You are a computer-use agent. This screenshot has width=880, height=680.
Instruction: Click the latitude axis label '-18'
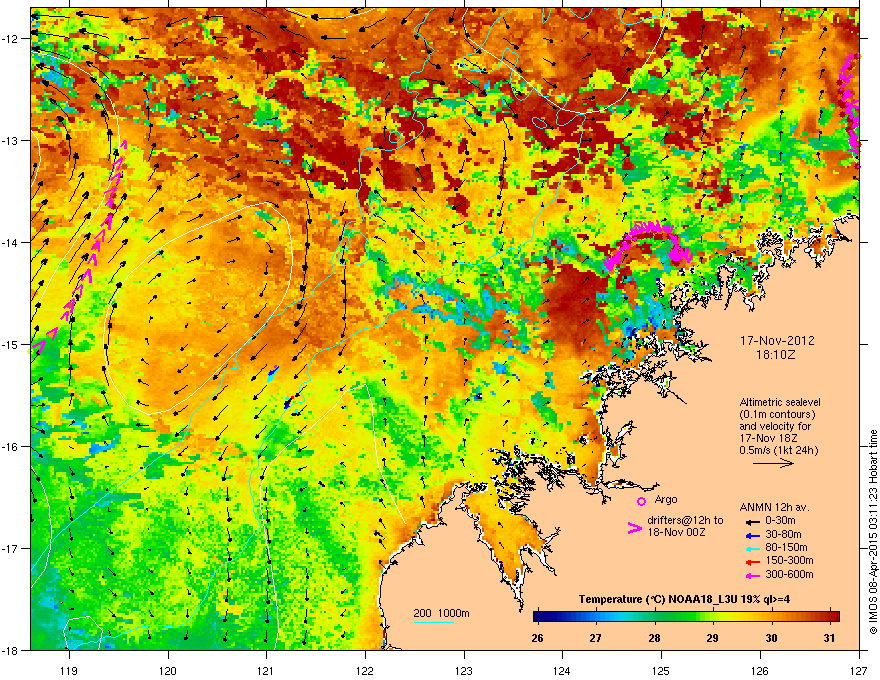pos(11,650)
